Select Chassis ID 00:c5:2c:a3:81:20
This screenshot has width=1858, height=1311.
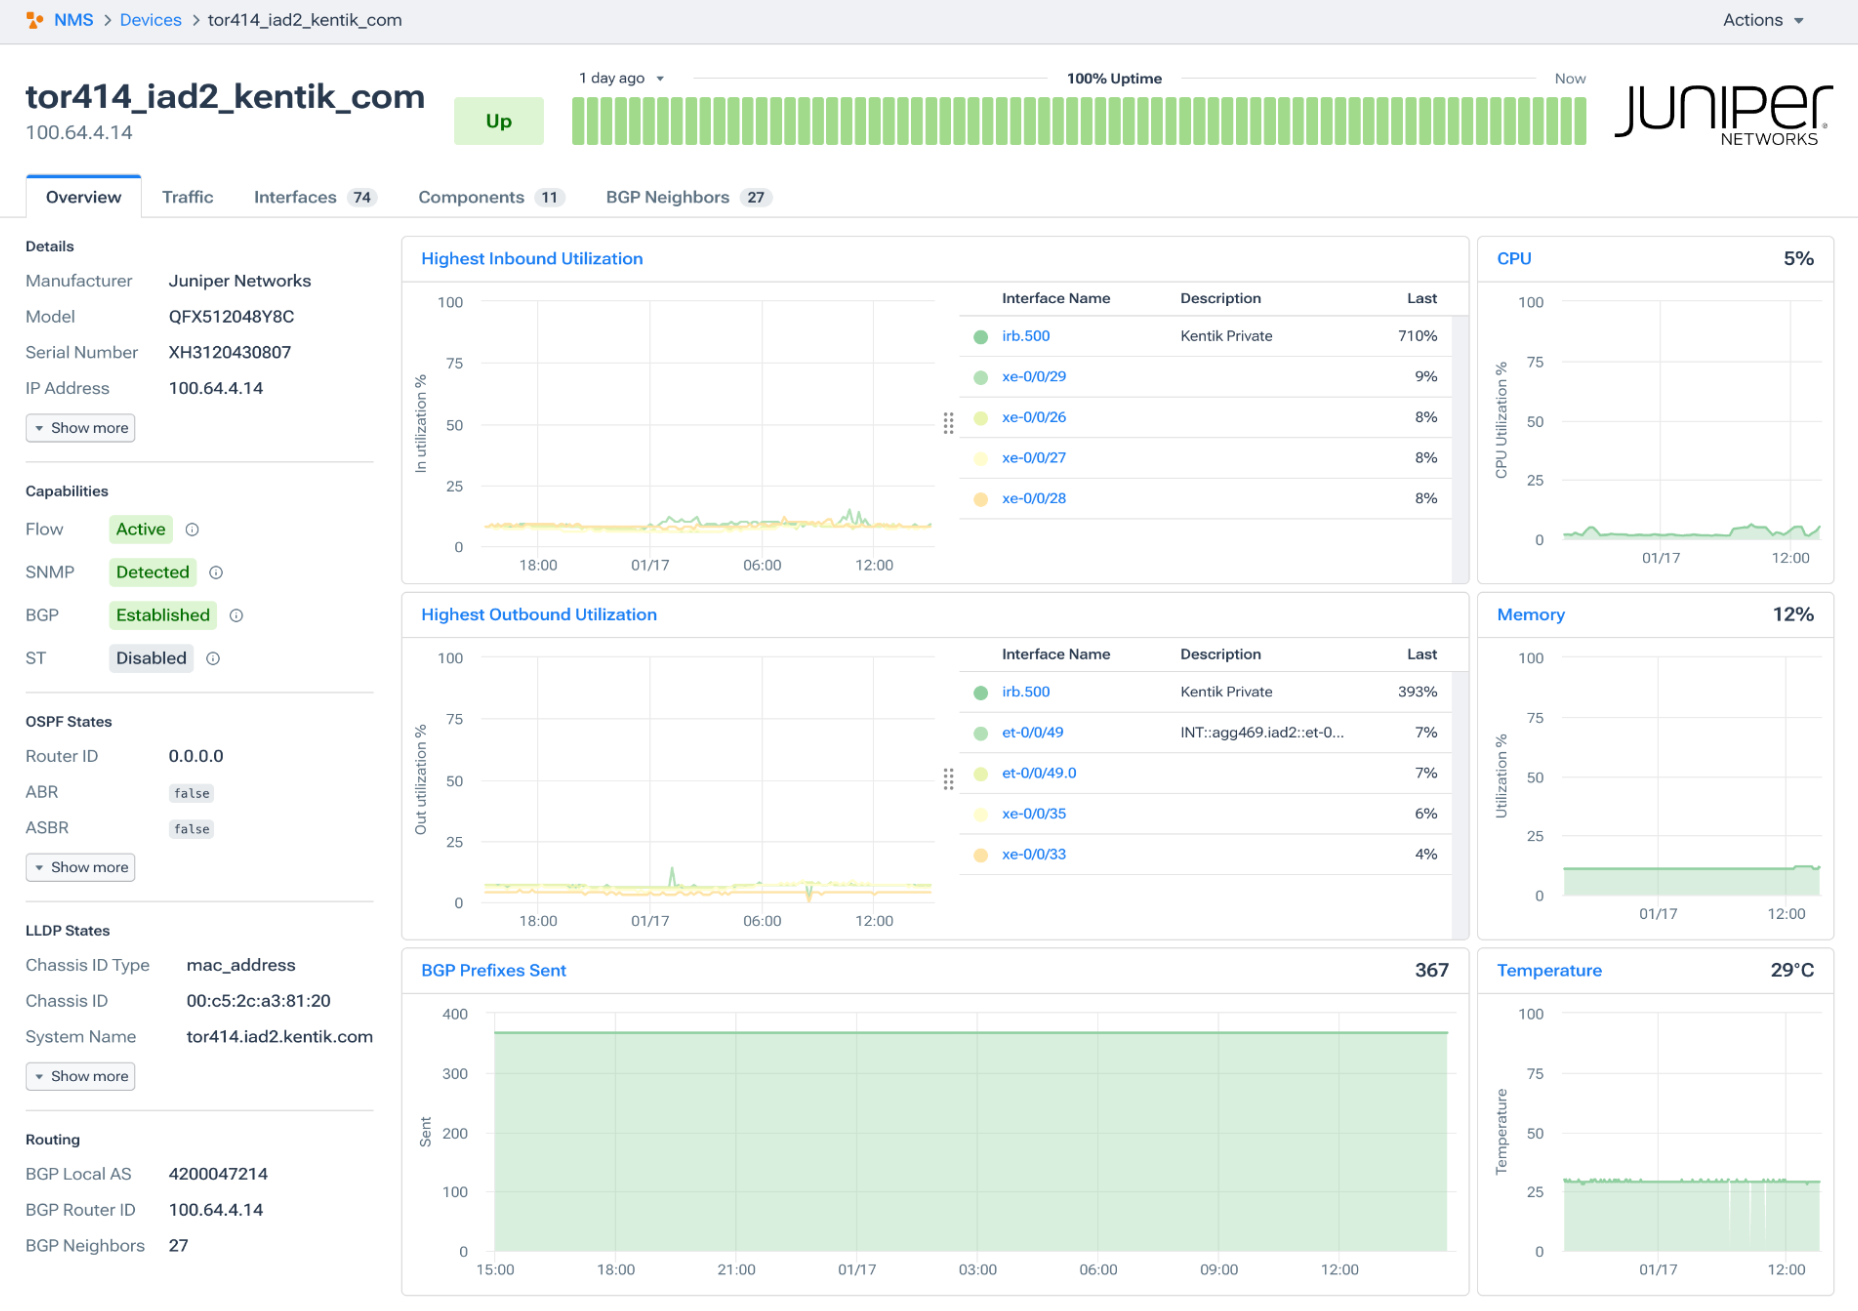[258, 1002]
